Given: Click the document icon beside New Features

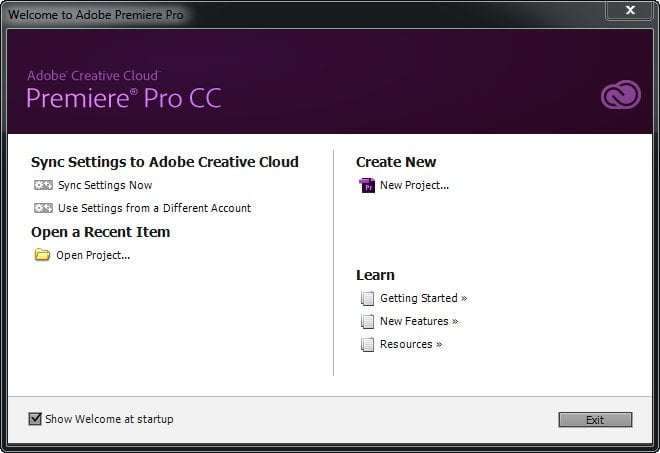Looking at the screenshot, I should click(x=367, y=321).
